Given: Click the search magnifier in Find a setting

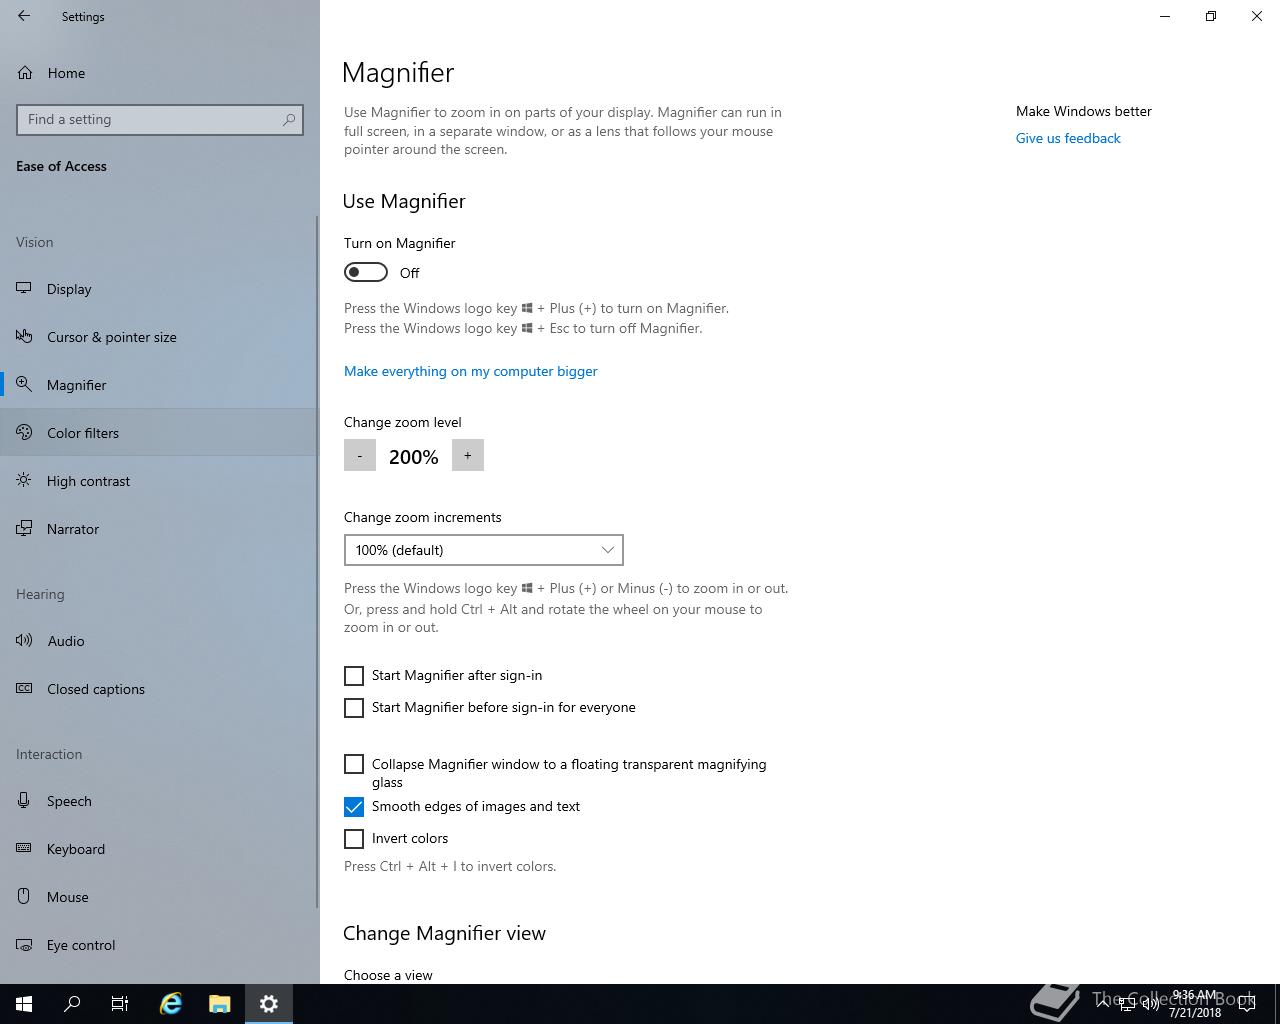Looking at the screenshot, I should (x=289, y=119).
